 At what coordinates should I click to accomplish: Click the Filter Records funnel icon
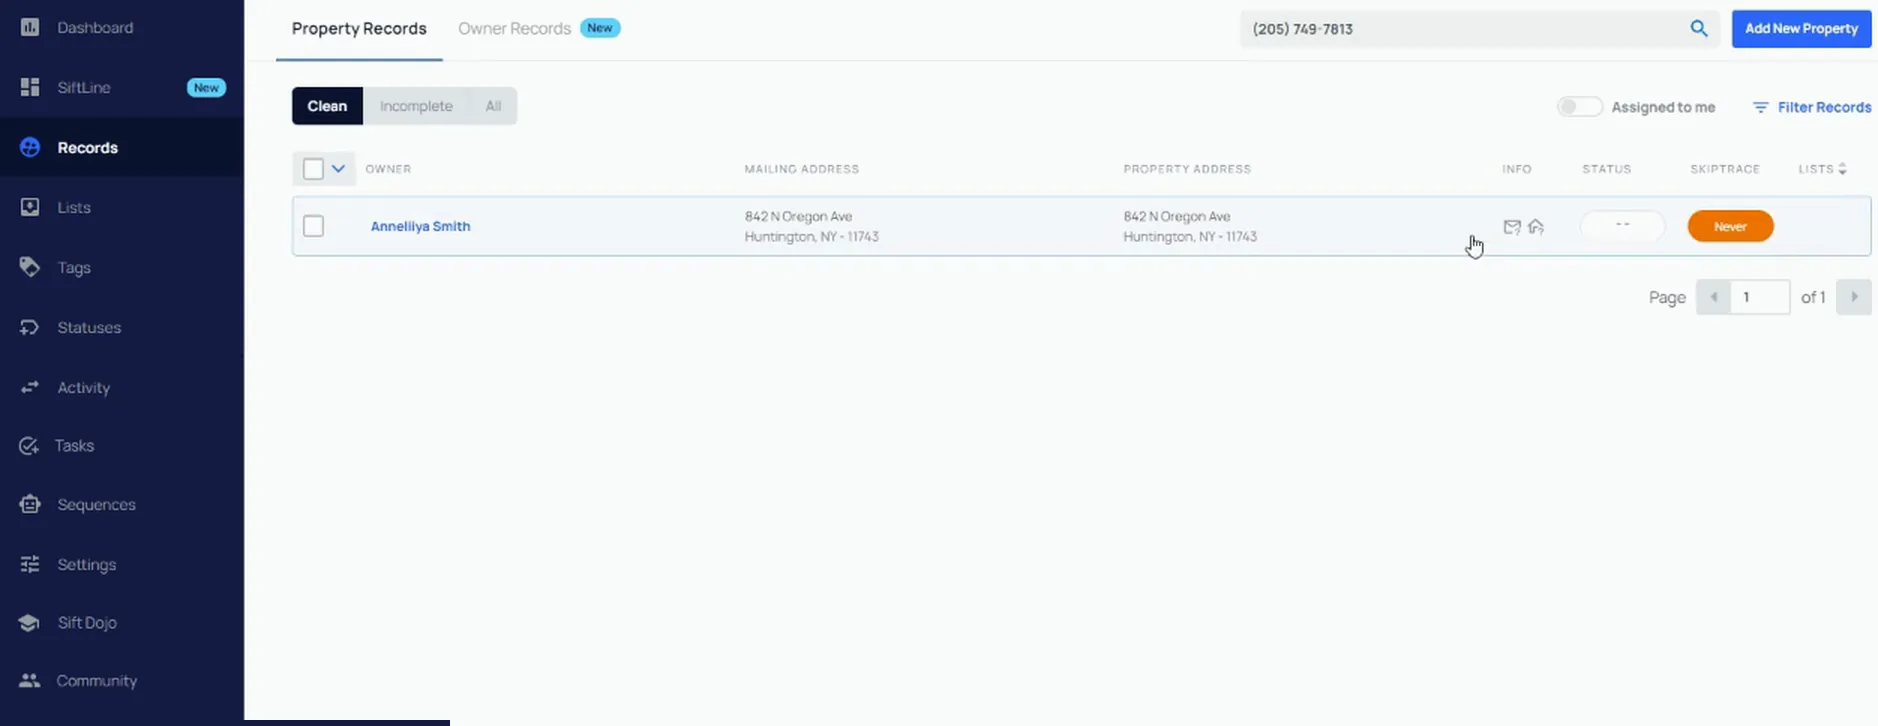(x=1761, y=107)
